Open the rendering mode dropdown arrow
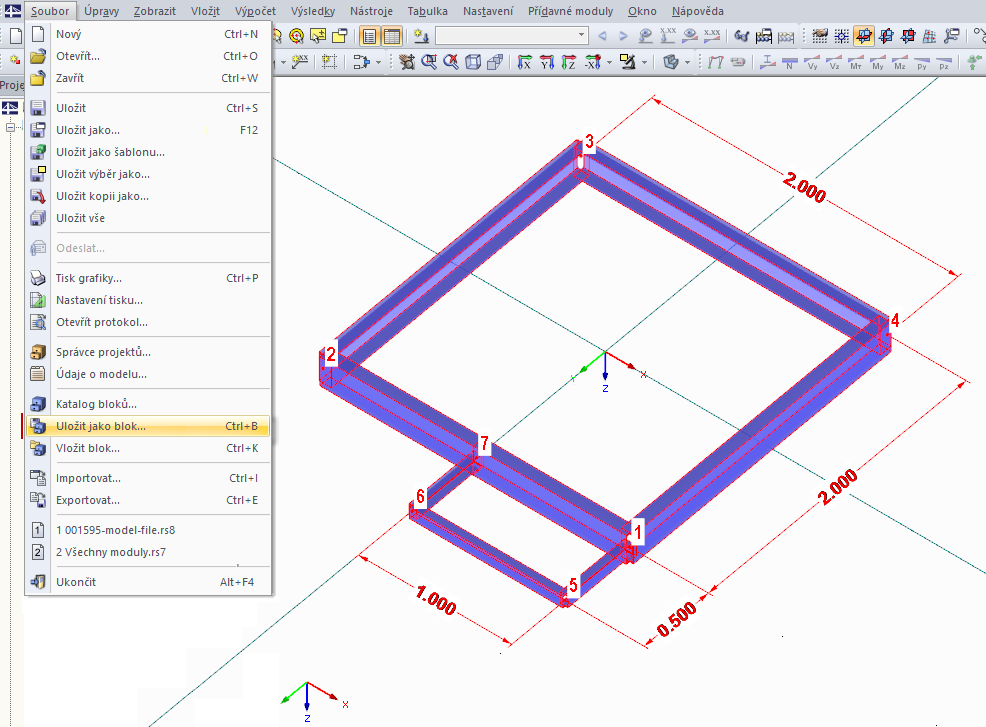 (x=687, y=63)
